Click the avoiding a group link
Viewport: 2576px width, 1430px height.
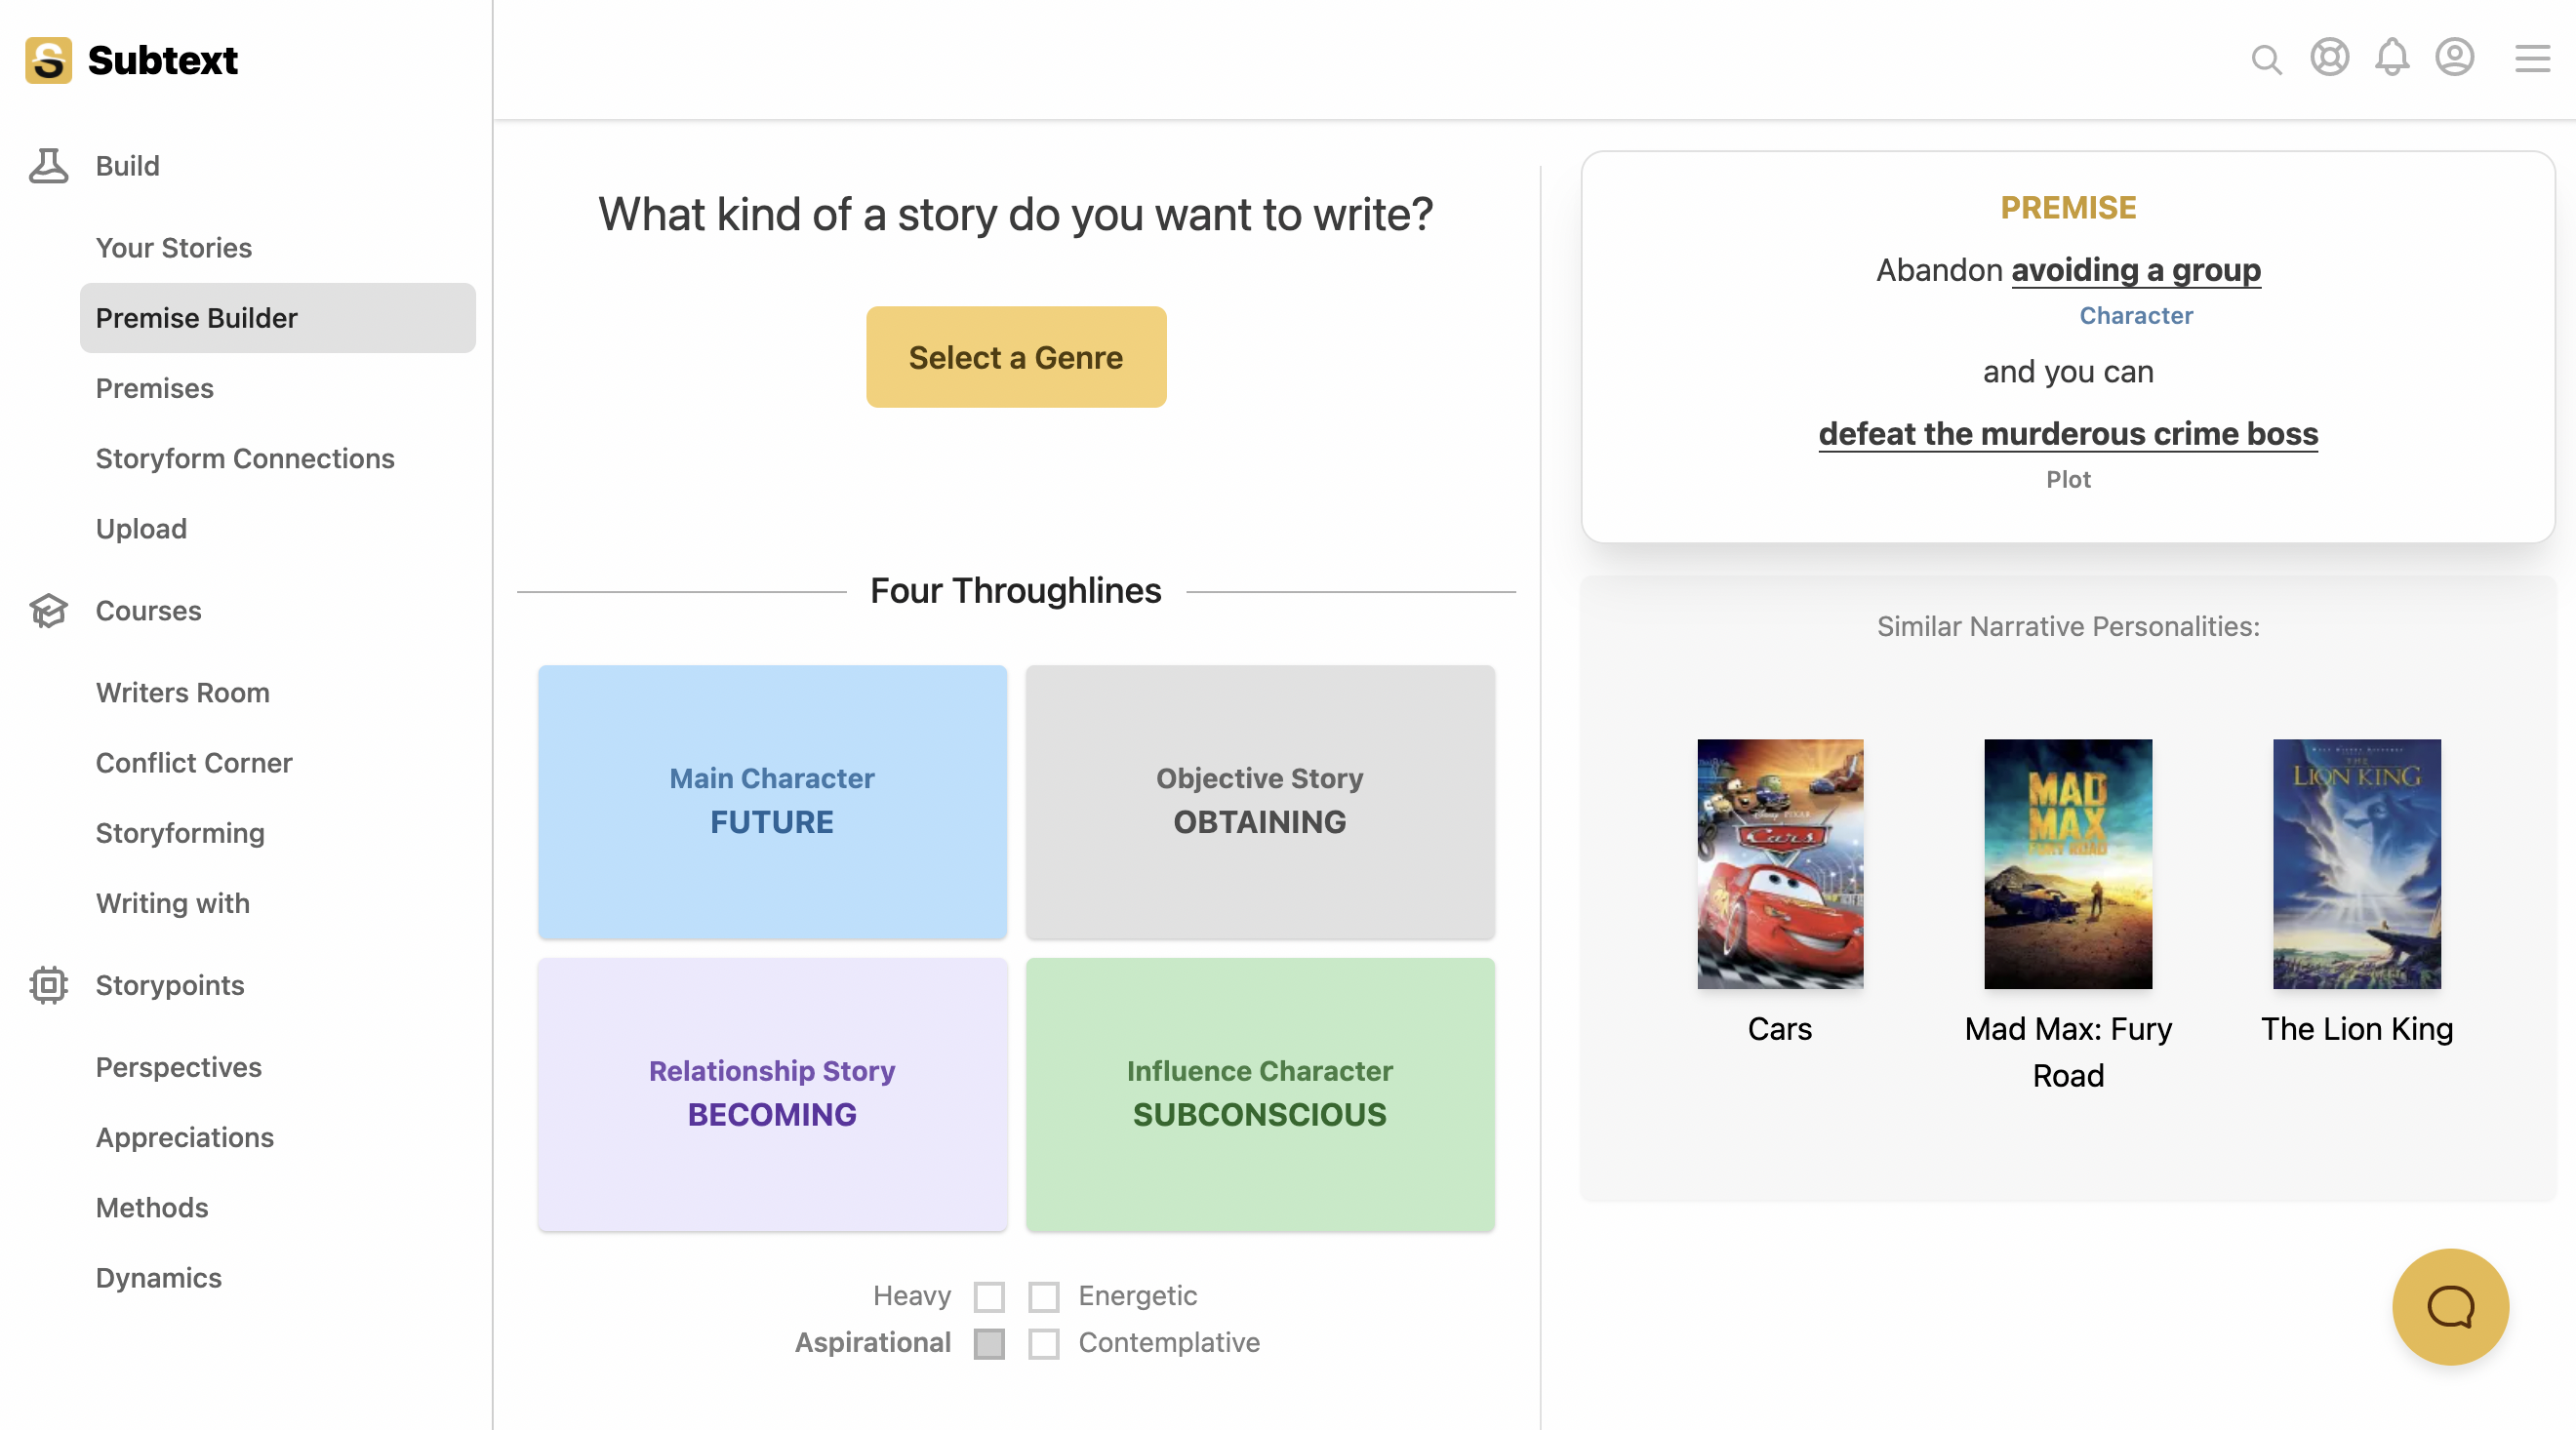coord(2136,270)
